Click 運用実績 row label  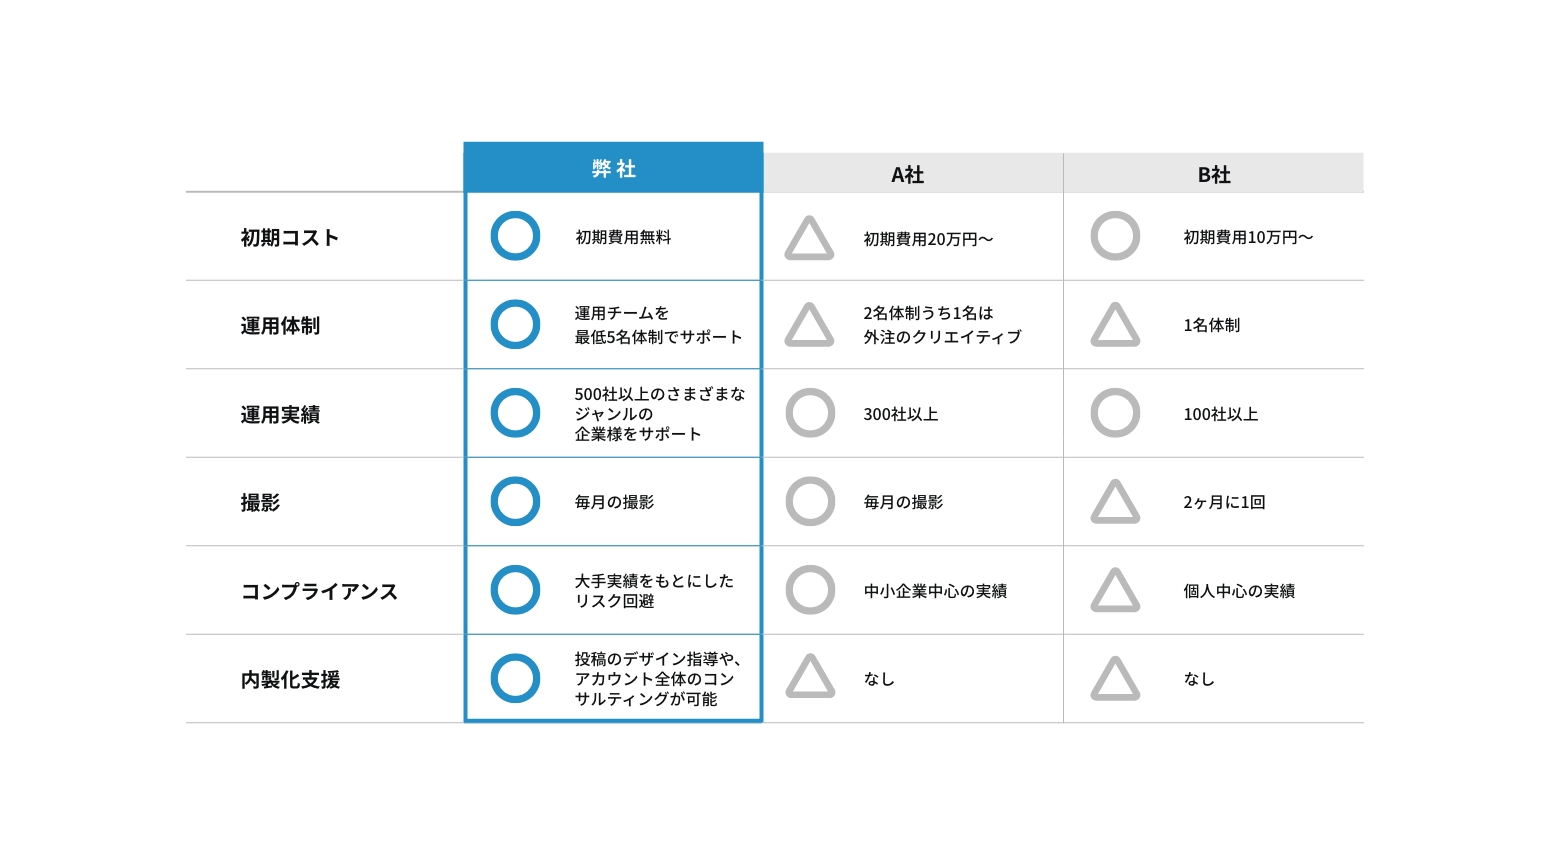click(280, 415)
